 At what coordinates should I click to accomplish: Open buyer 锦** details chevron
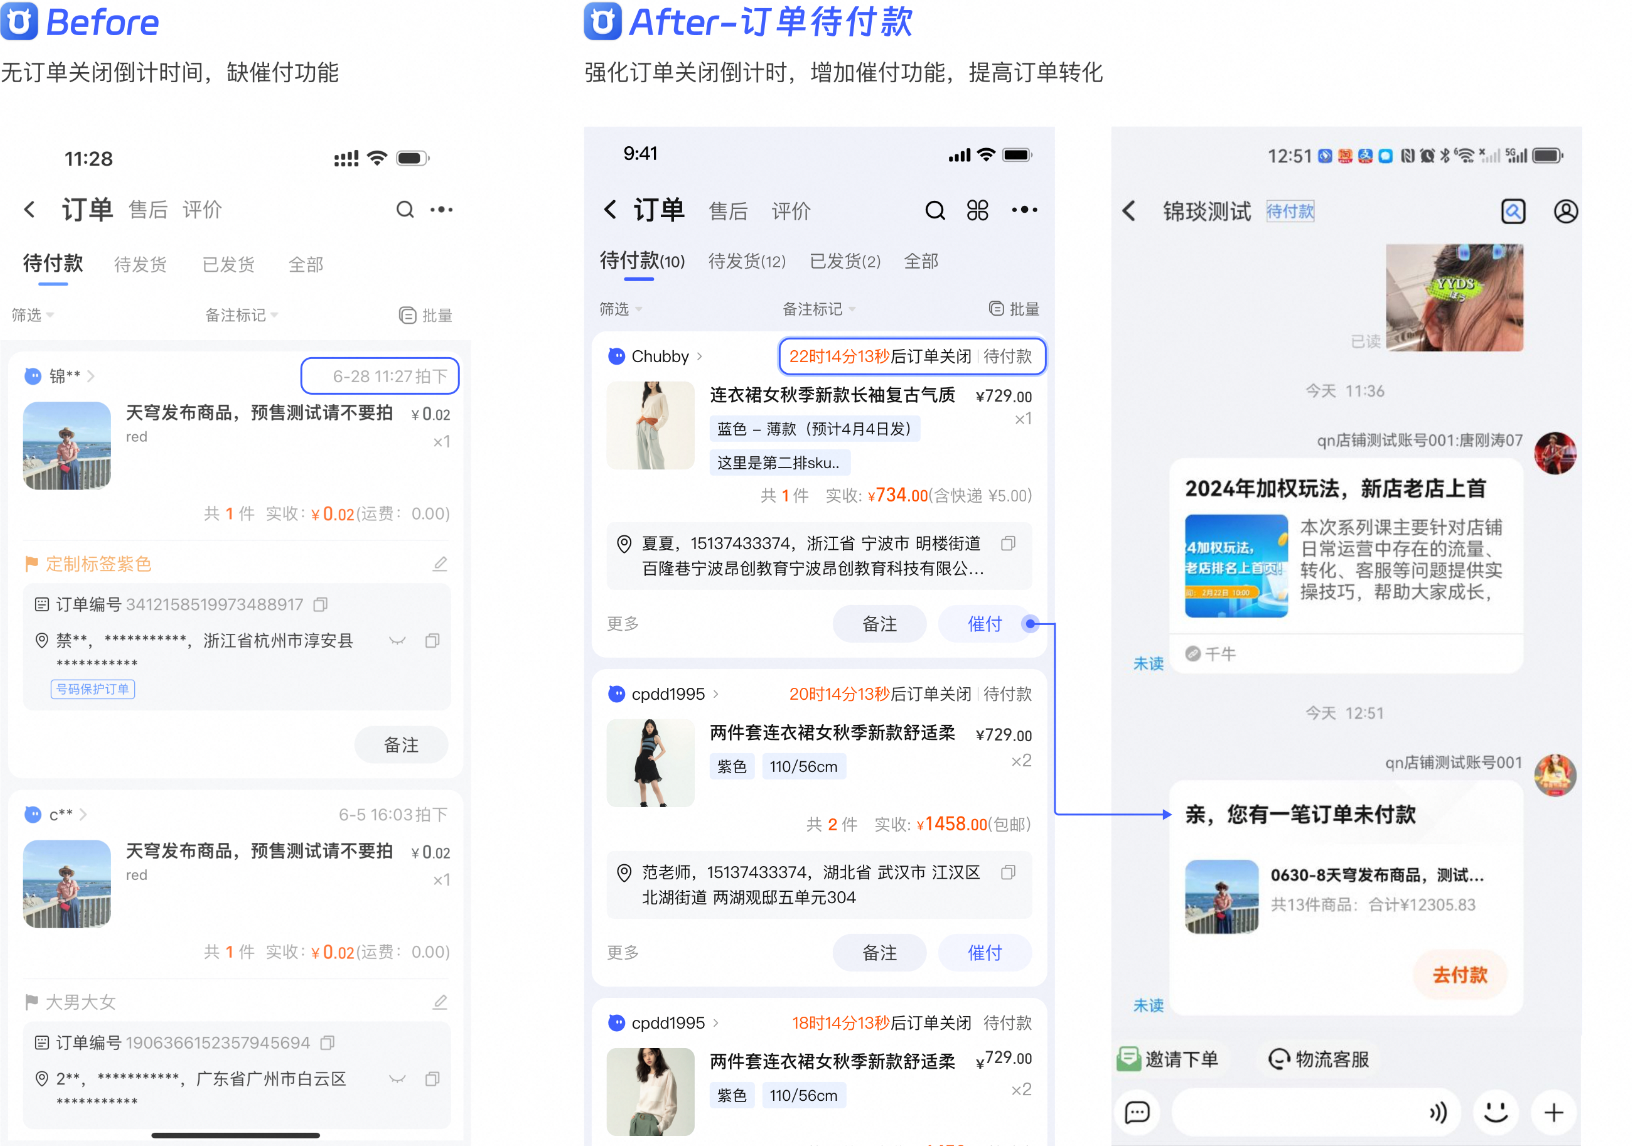[x=91, y=376]
